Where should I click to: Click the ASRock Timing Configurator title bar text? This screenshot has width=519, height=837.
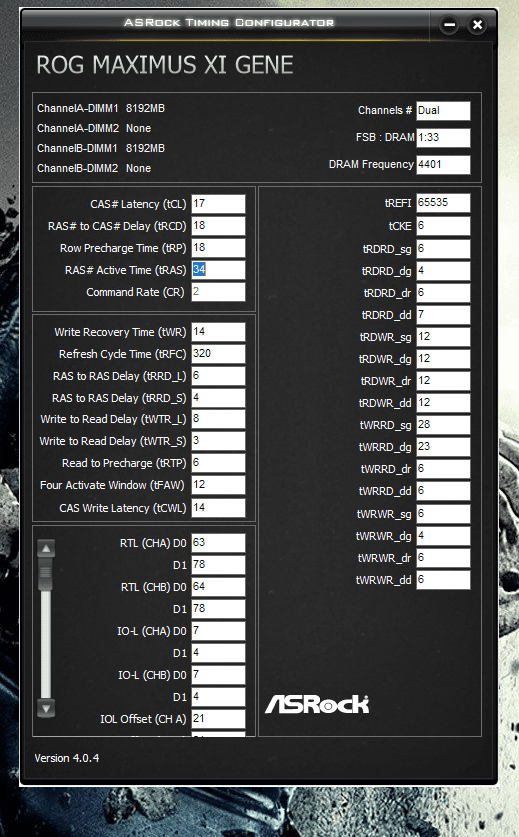tap(229, 22)
